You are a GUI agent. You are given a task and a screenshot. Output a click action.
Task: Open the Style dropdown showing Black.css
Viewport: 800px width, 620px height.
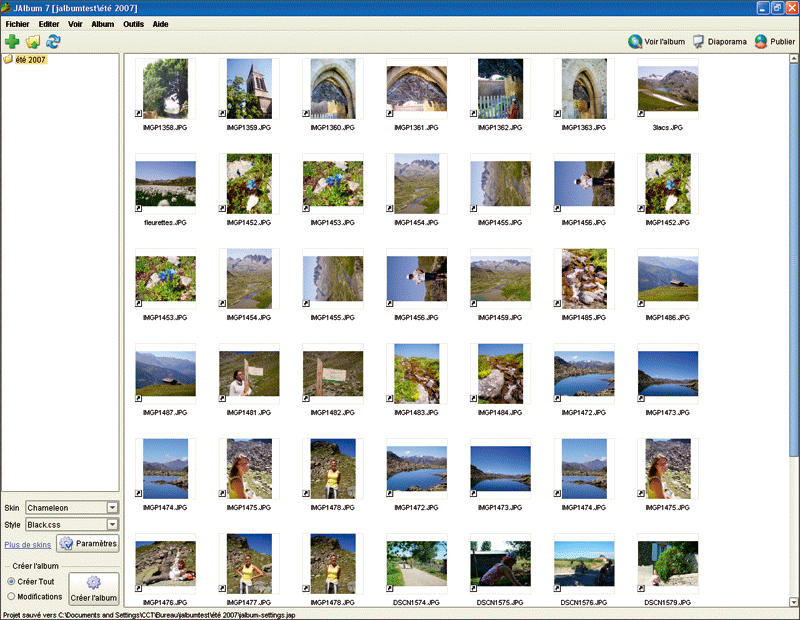click(x=72, y=524)
